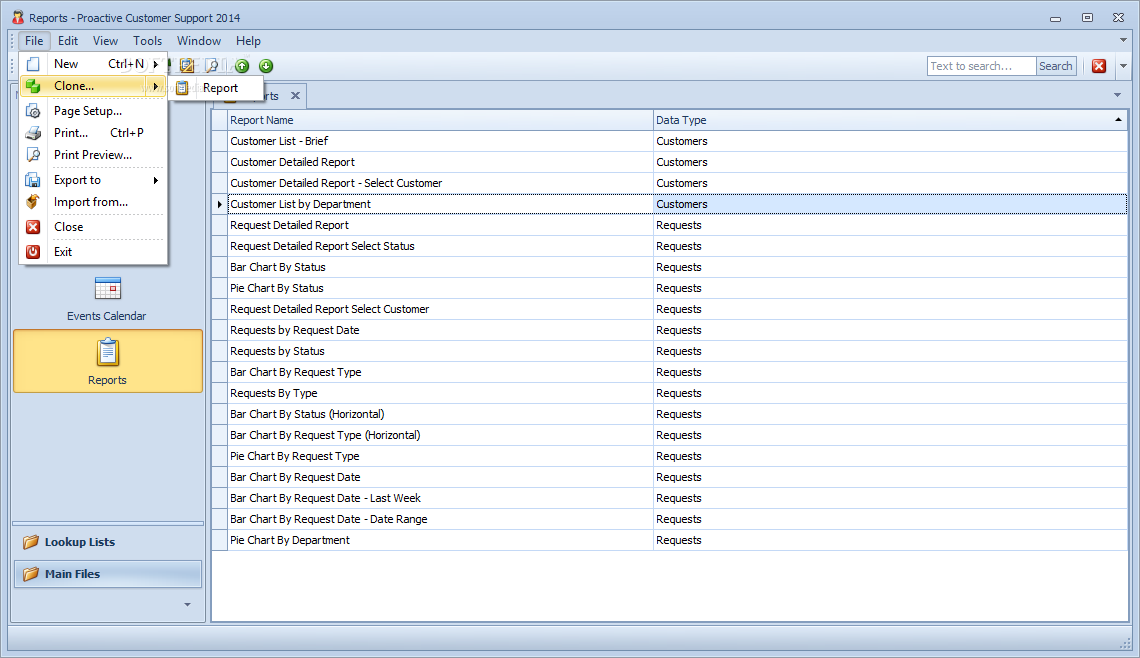
Task: Open the Edit menu
Action: click(x=68, y=41)
